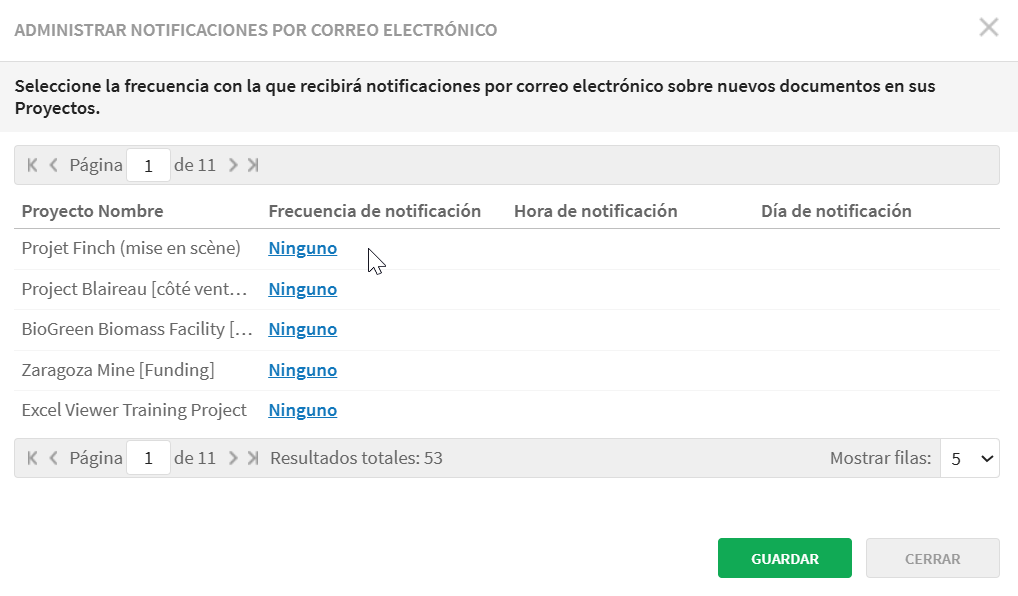Go to first page in bottom pager
1018x596 pixels.
[x=32, y=458]
